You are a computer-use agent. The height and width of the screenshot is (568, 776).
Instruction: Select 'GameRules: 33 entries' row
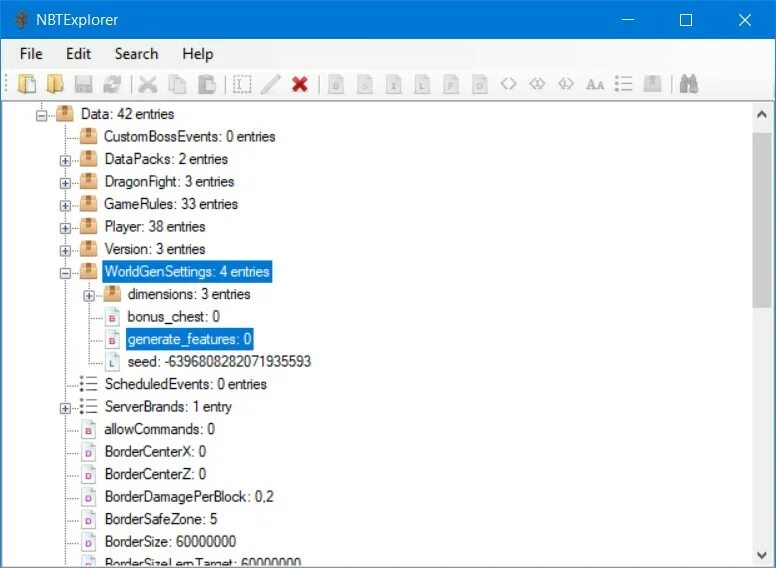[x=171, y=204]
